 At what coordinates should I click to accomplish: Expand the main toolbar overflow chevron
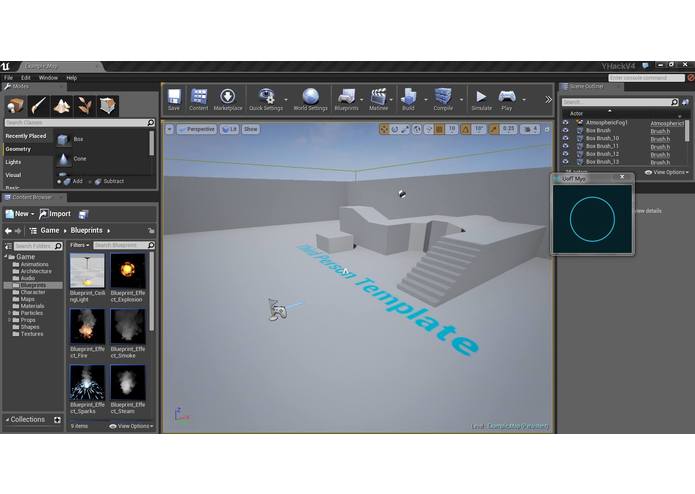[548, 100]
